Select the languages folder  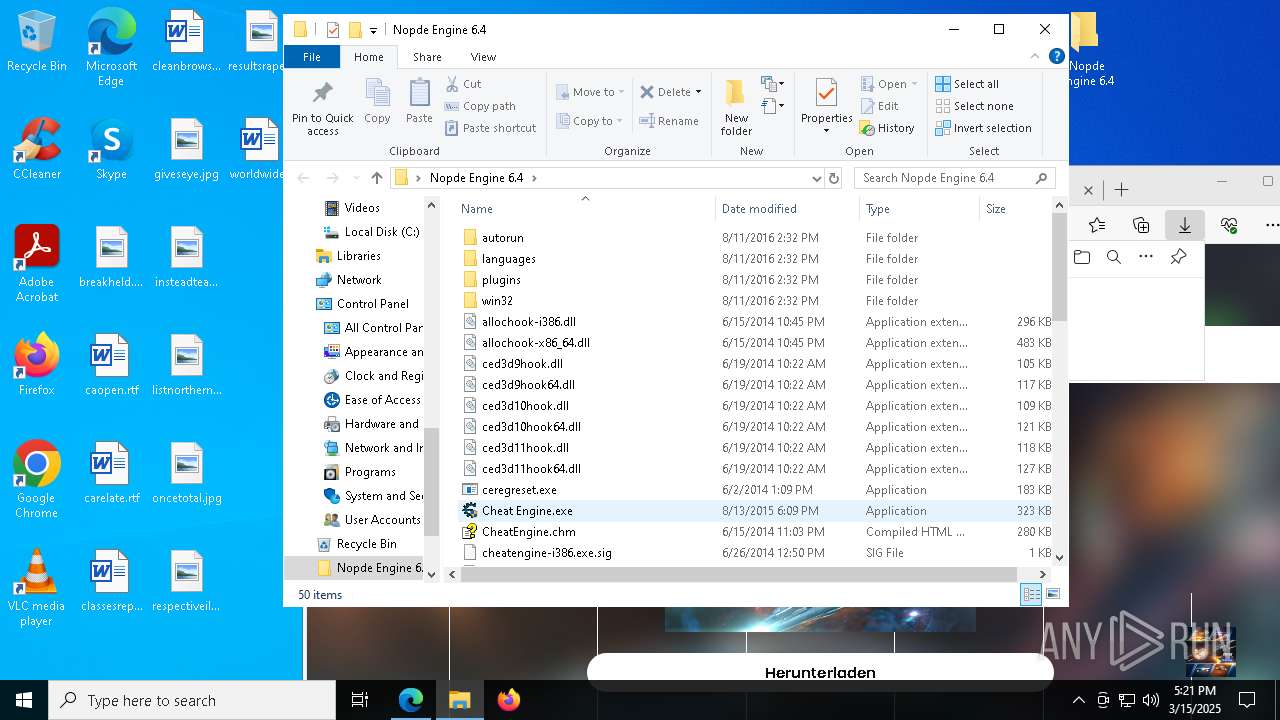pyautogui.click(x=508, y=259)
